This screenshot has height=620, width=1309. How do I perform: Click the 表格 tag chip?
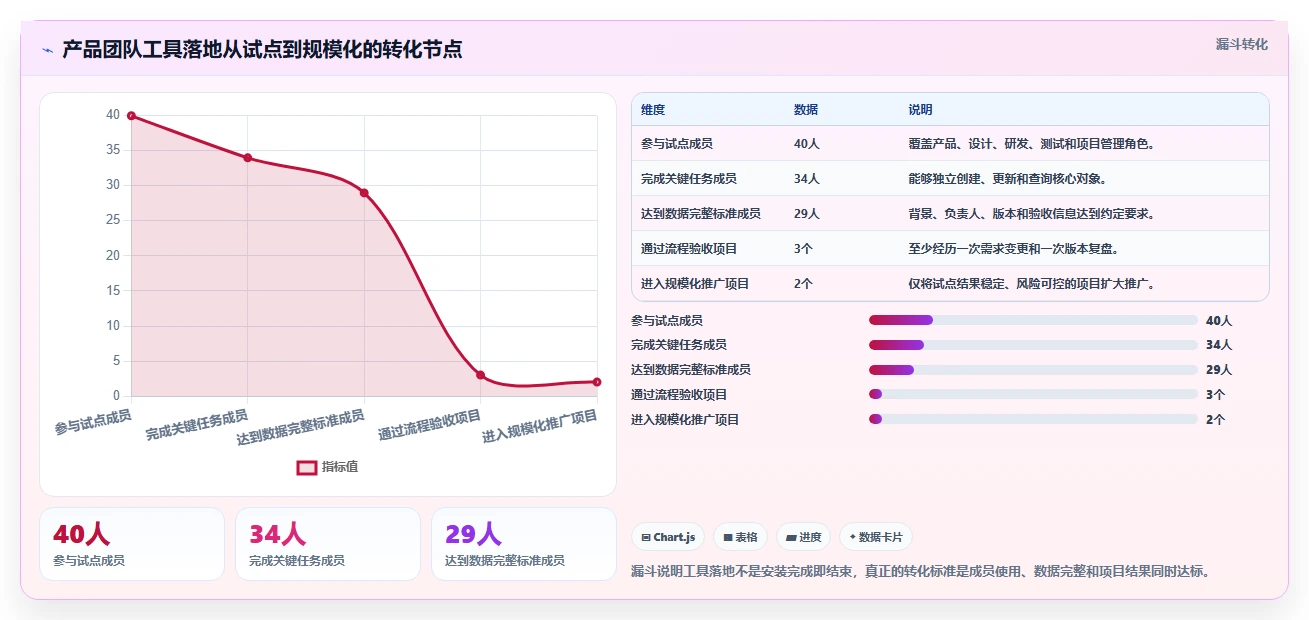click(x=741, y=537)
